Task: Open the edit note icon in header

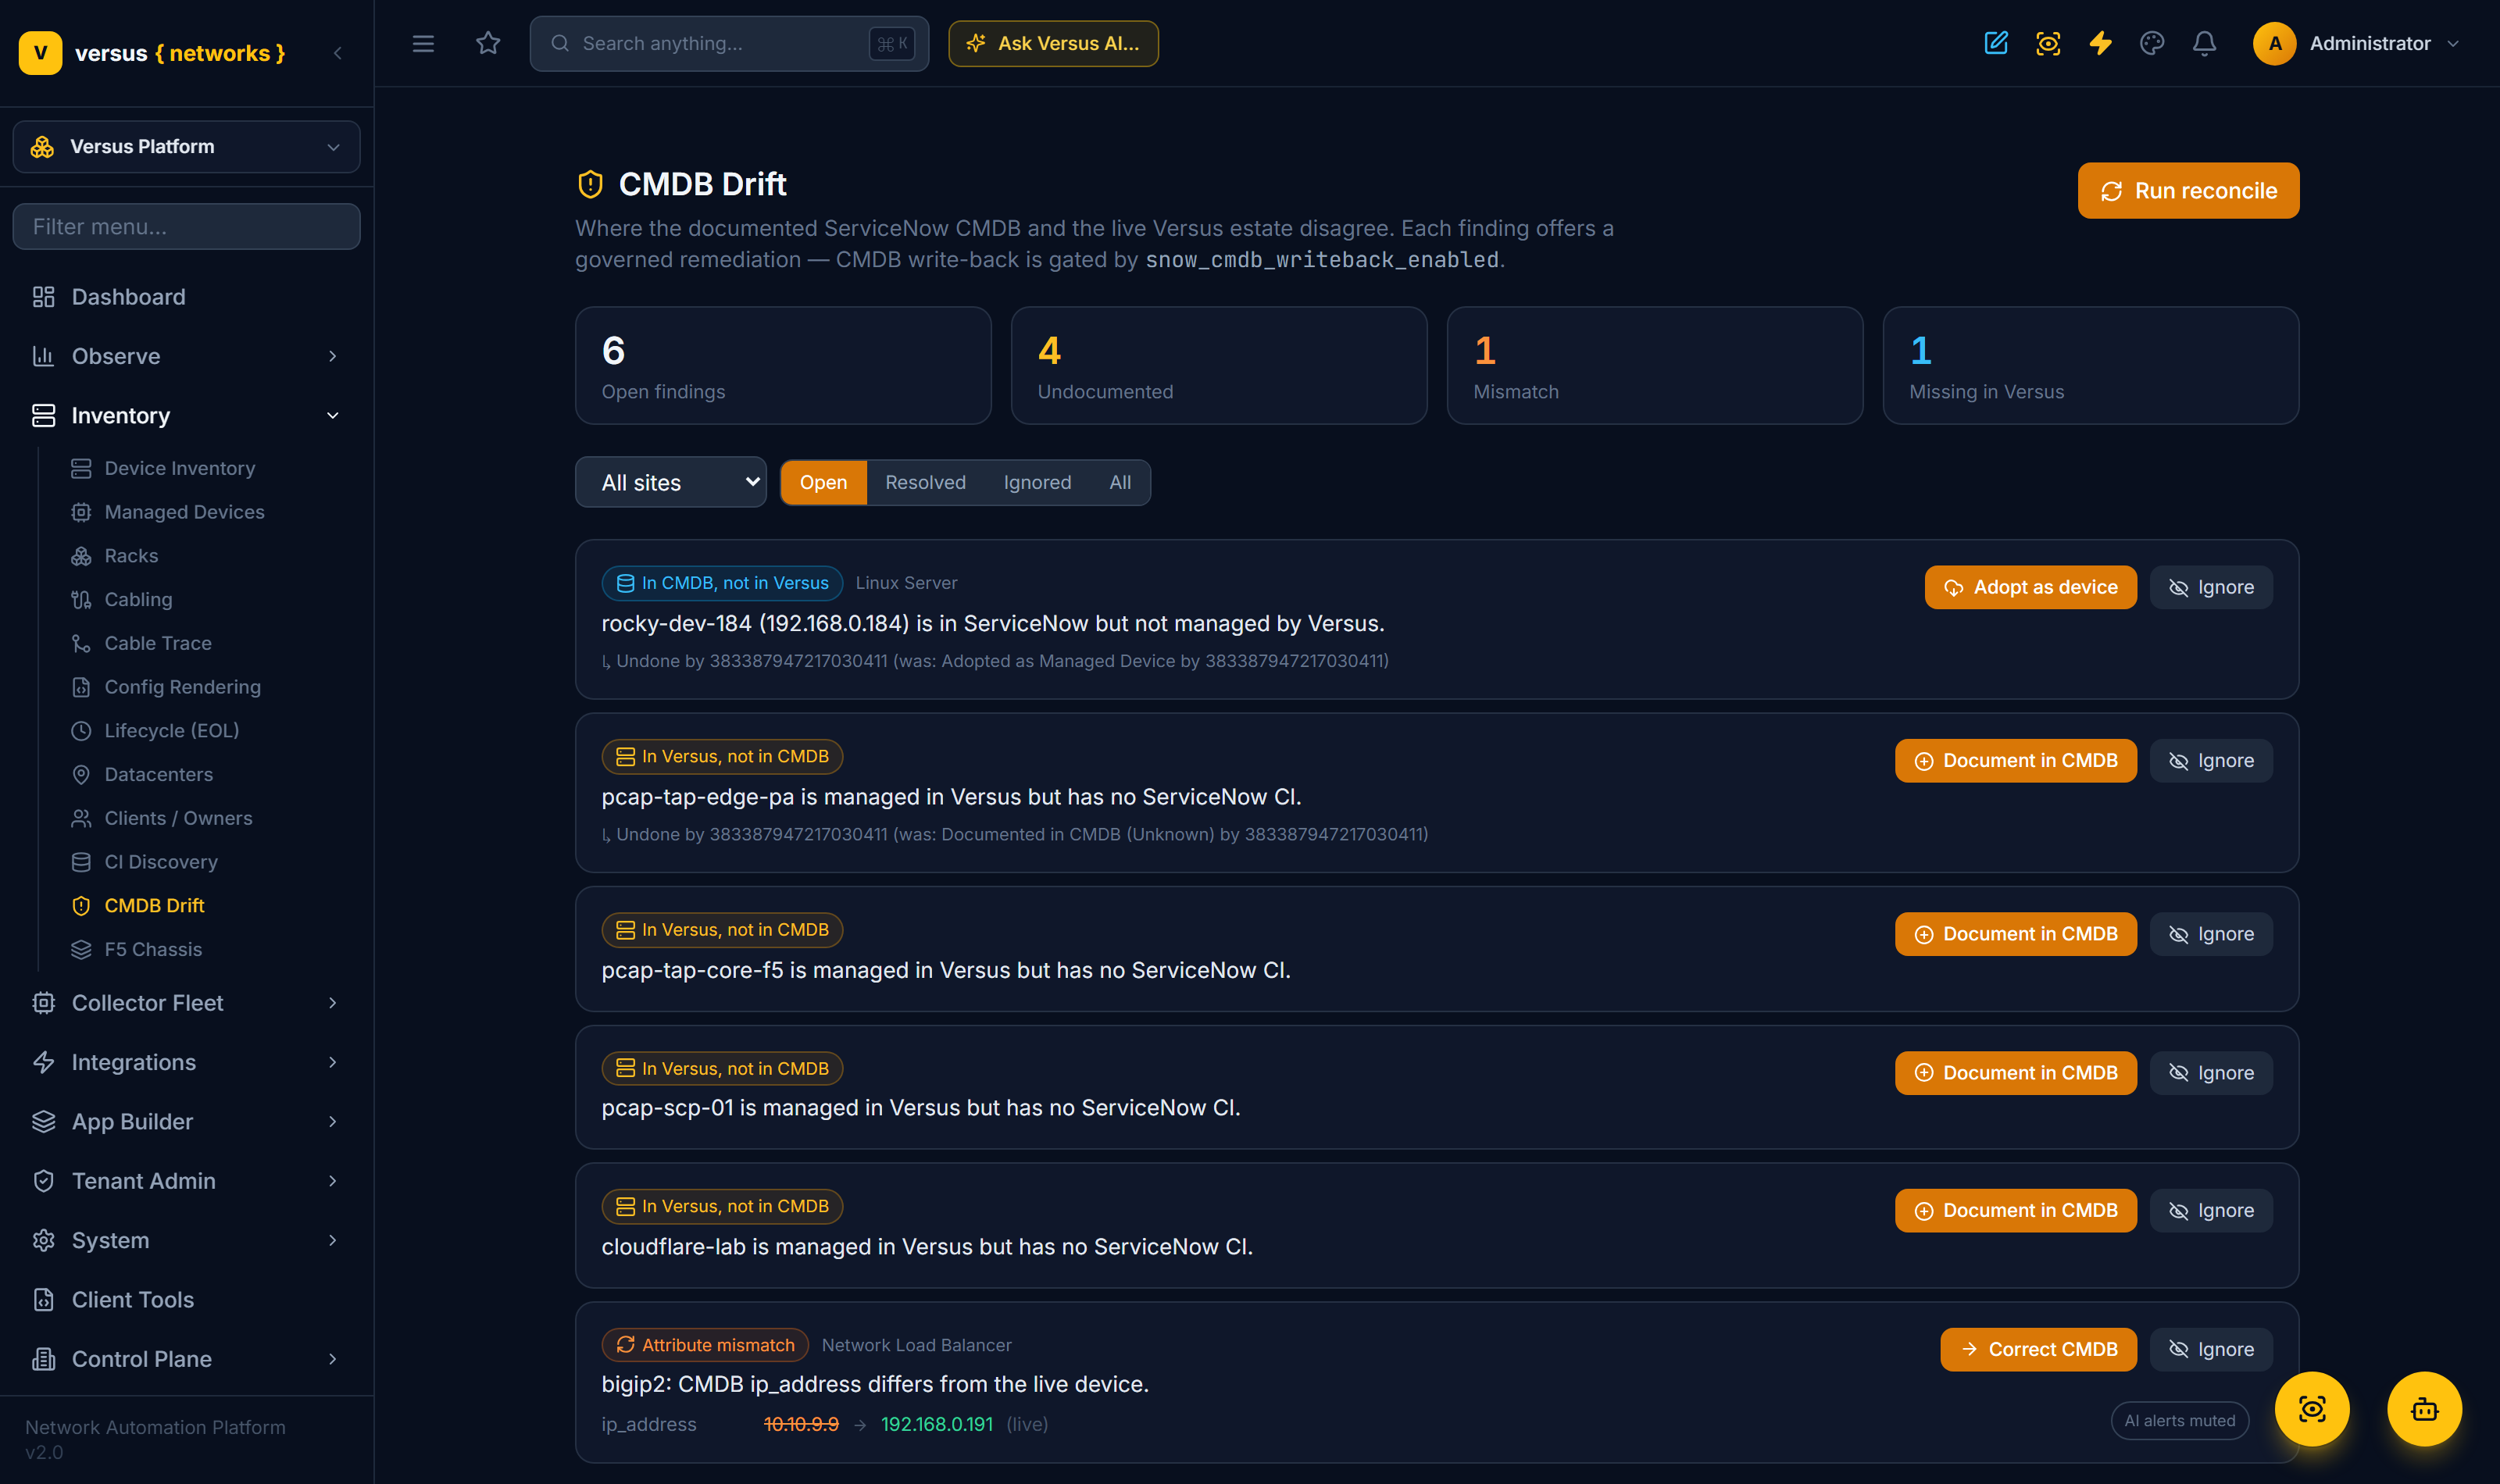Action: [x=1996, y=43]
